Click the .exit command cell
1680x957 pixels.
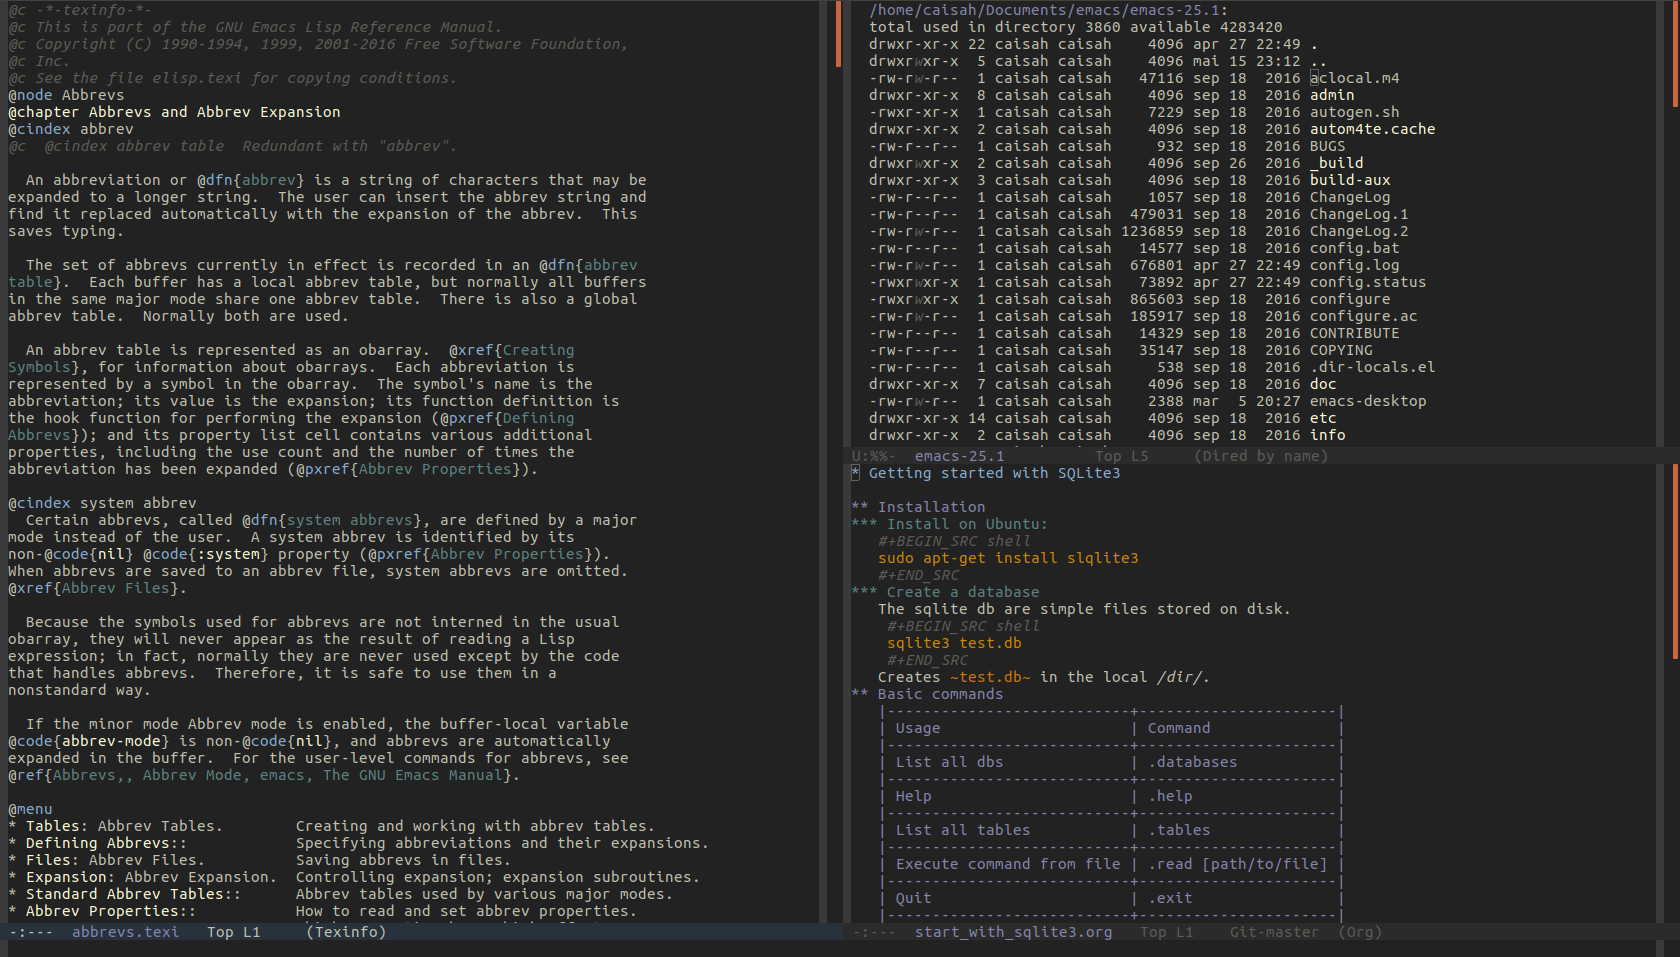click(x=1170, y=898)
